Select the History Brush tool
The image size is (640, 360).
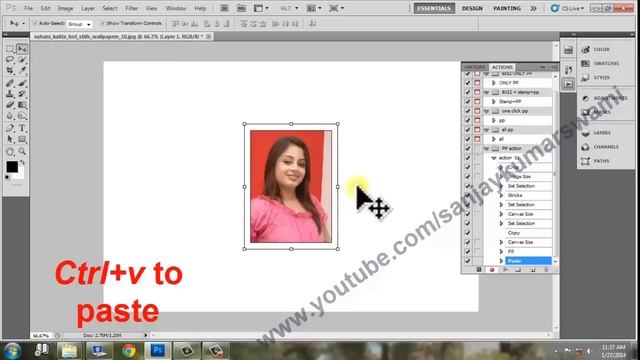22,94
